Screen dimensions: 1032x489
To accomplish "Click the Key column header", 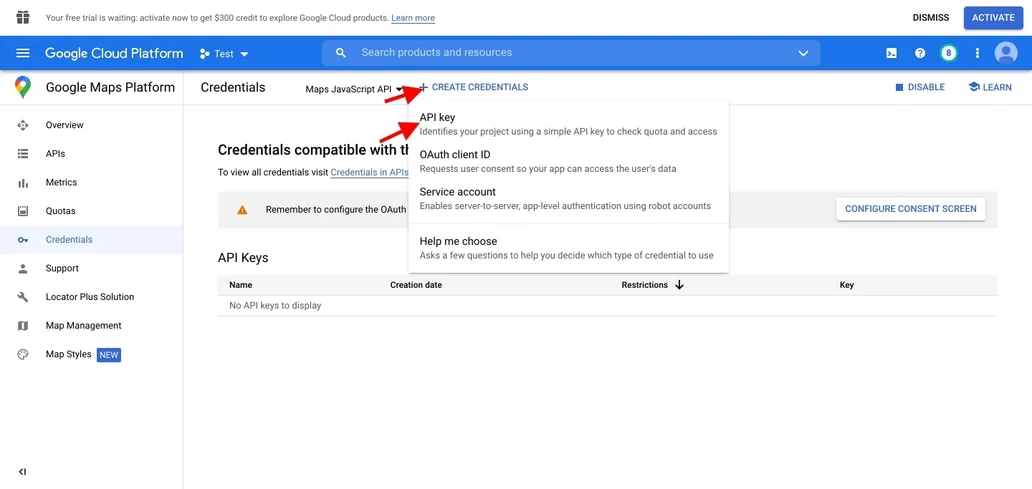I will pos(846,285).
